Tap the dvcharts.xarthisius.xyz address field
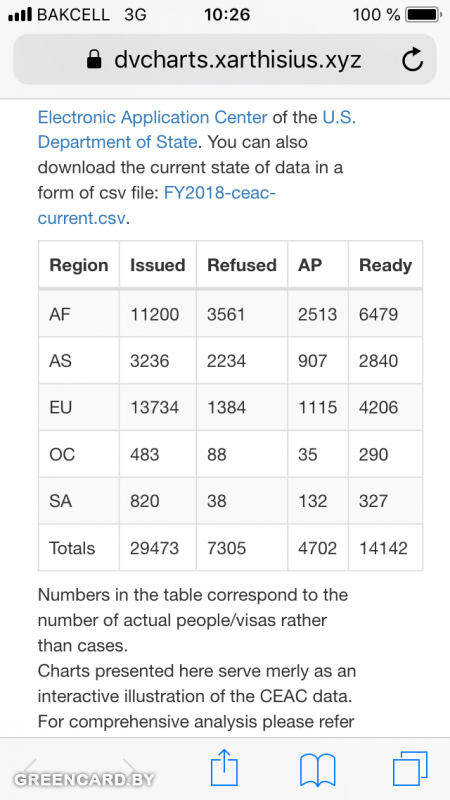 (225, 60)
